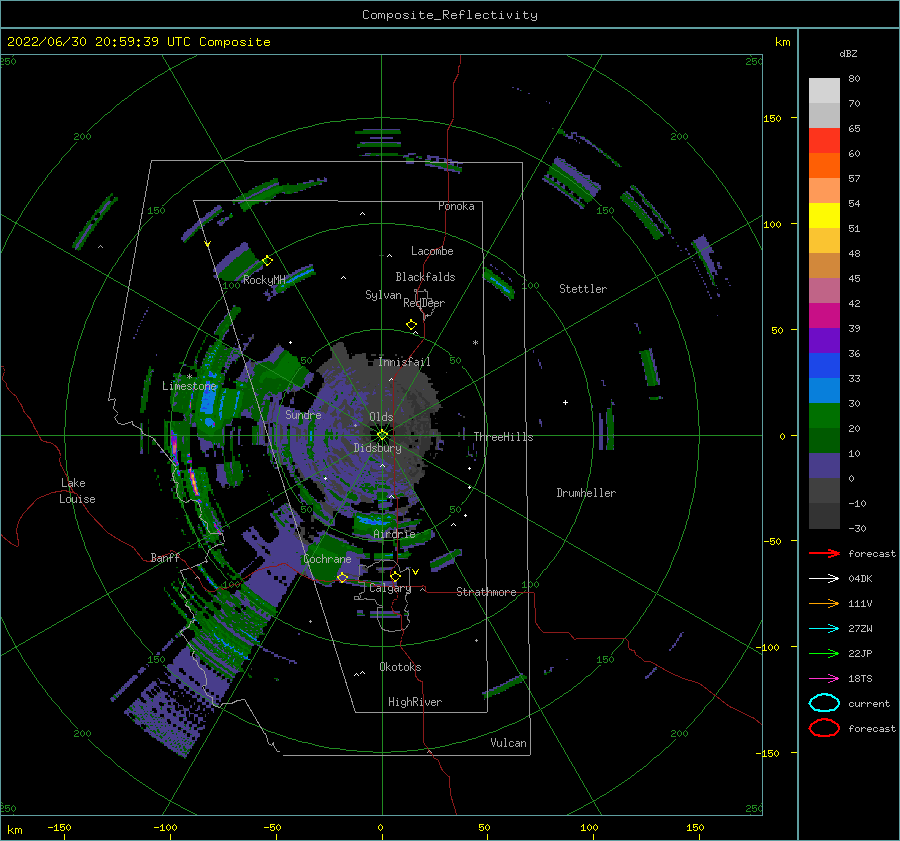Click the Banff label
900x841 pixels.
165,557
